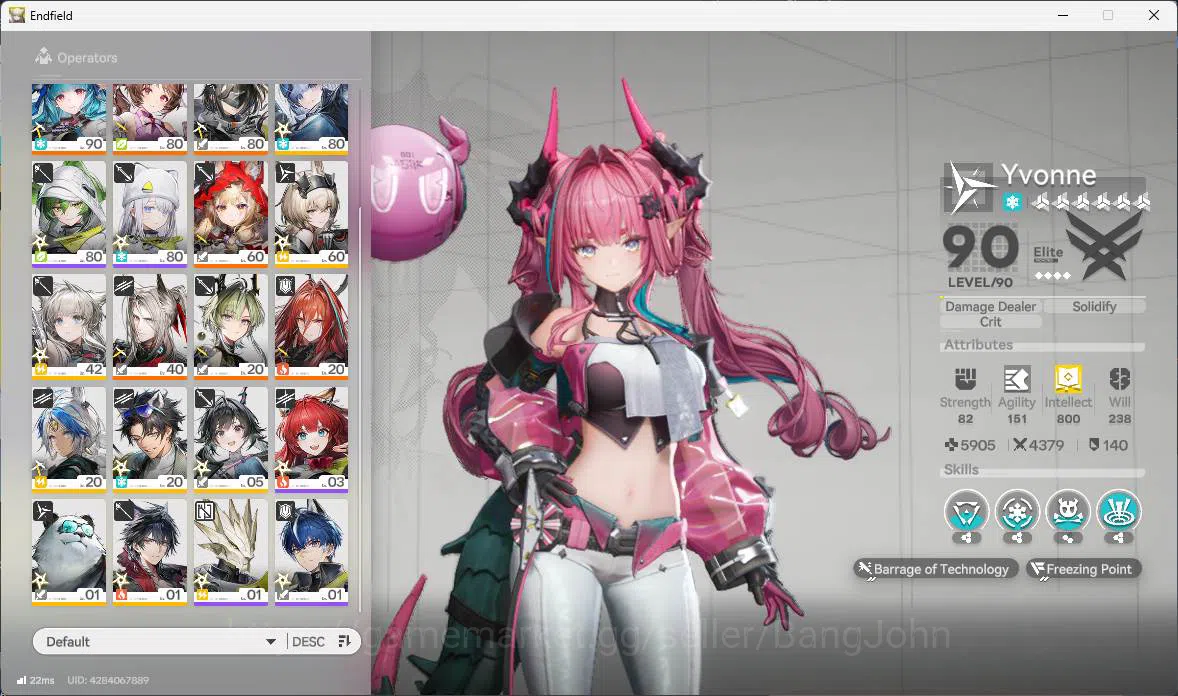Click the Agility attribute icon
Image resolution: width=1178 pixels, height=696 pixels.
pos(1016,379)
